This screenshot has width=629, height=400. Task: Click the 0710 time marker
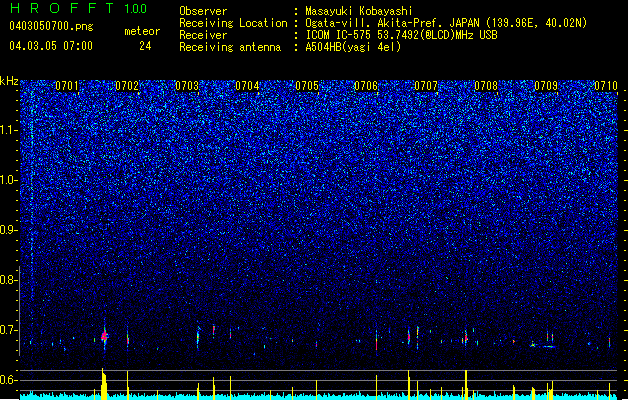point(606,86)
